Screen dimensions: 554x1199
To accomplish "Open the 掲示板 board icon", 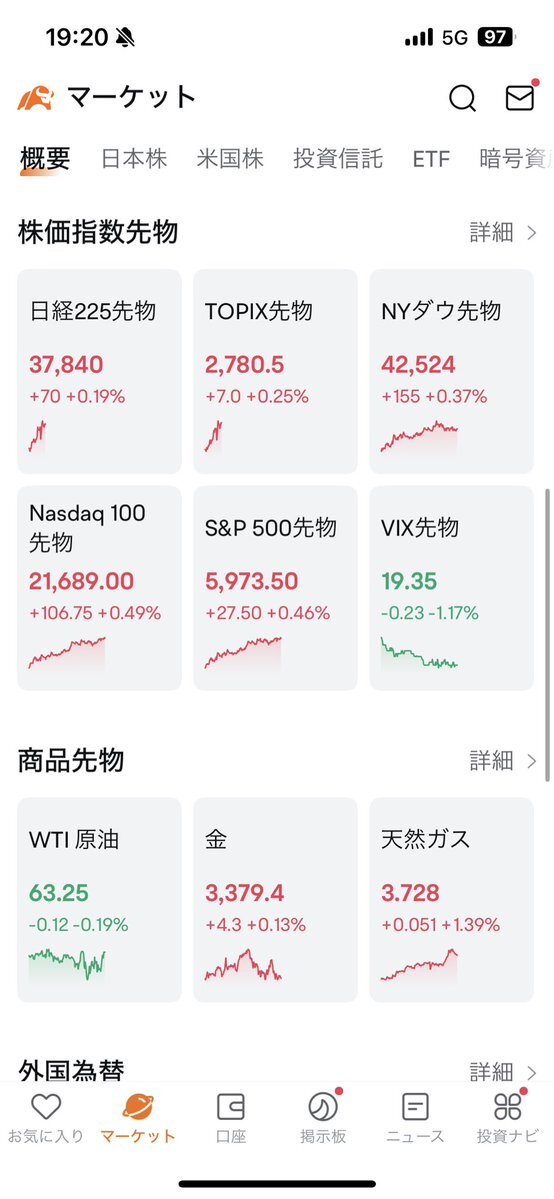I will pyautogui.click(x=322, y=1106).
